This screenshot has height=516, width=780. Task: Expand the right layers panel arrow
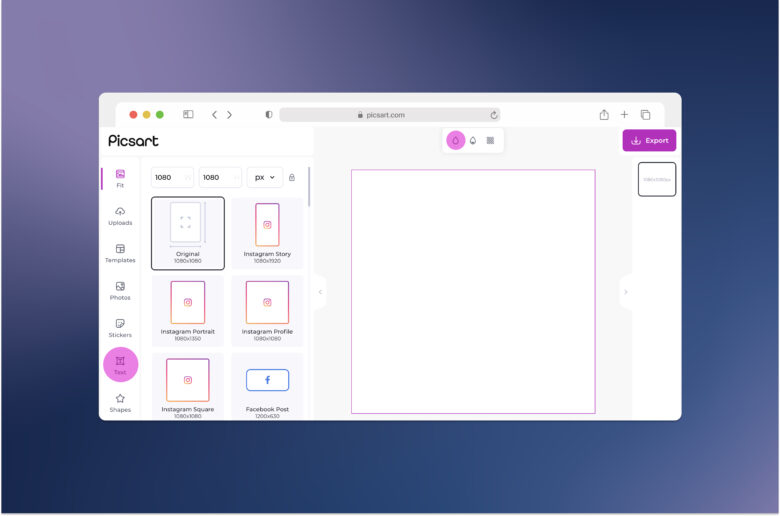coord(626,292)
